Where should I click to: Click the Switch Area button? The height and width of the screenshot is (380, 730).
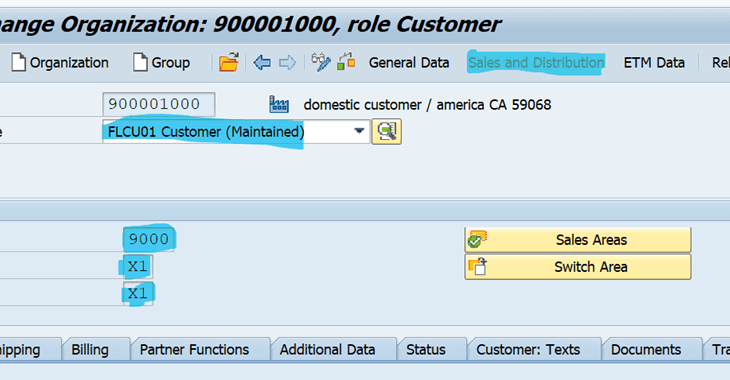578,267
